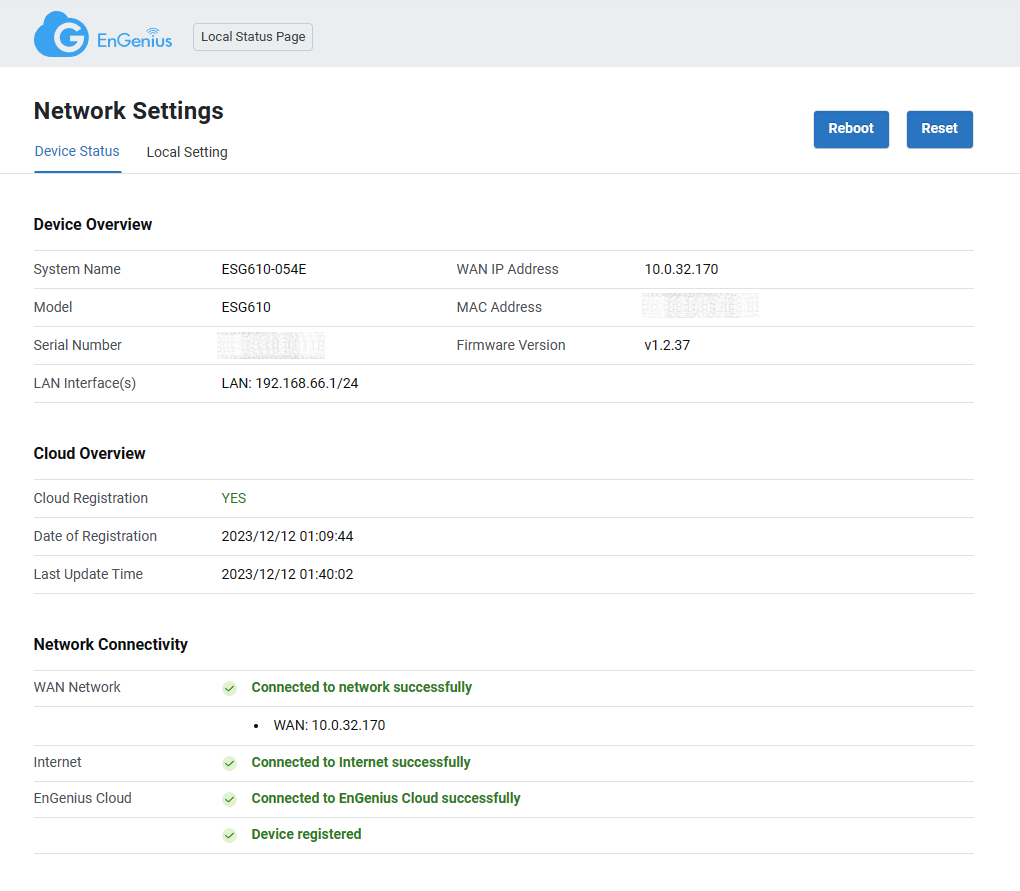
Task: Click the LAN Interface(s) label
Action: point(85,383)
